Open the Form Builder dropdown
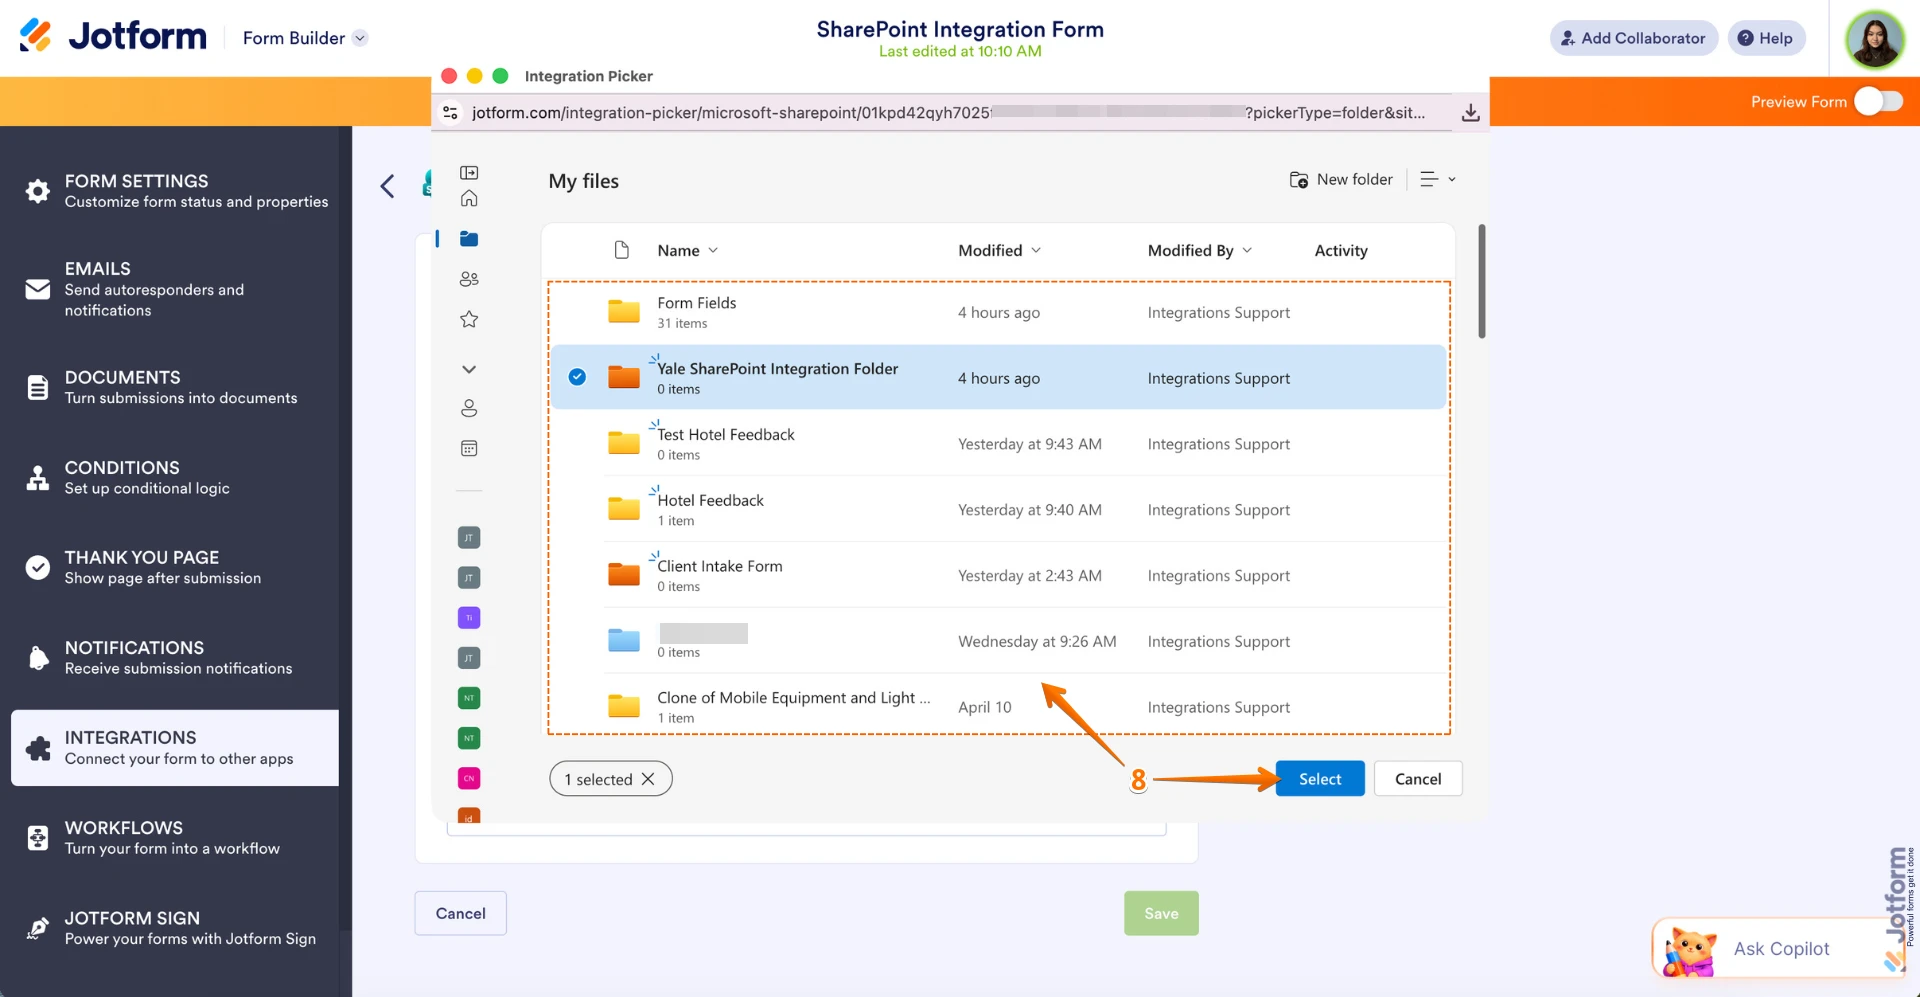Viewport: 1920px width, 997px height. (x=305, y=38)
